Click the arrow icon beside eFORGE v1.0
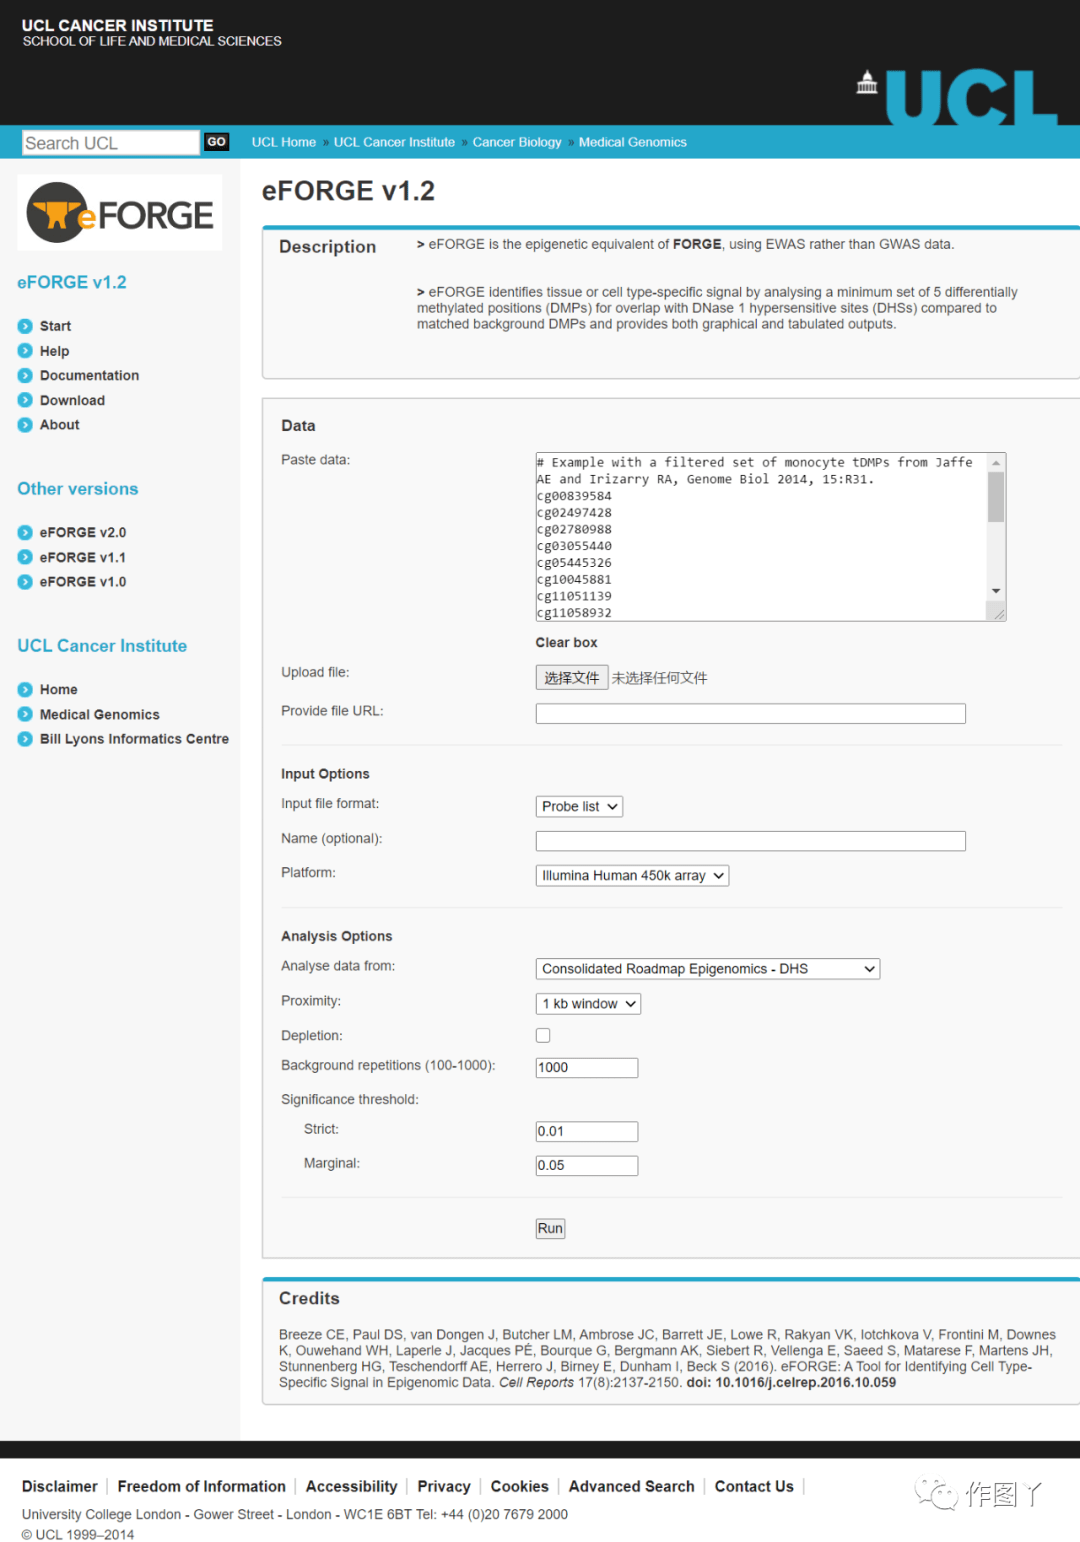This screenshot has height=1542, width=1080. coord(25,581)
